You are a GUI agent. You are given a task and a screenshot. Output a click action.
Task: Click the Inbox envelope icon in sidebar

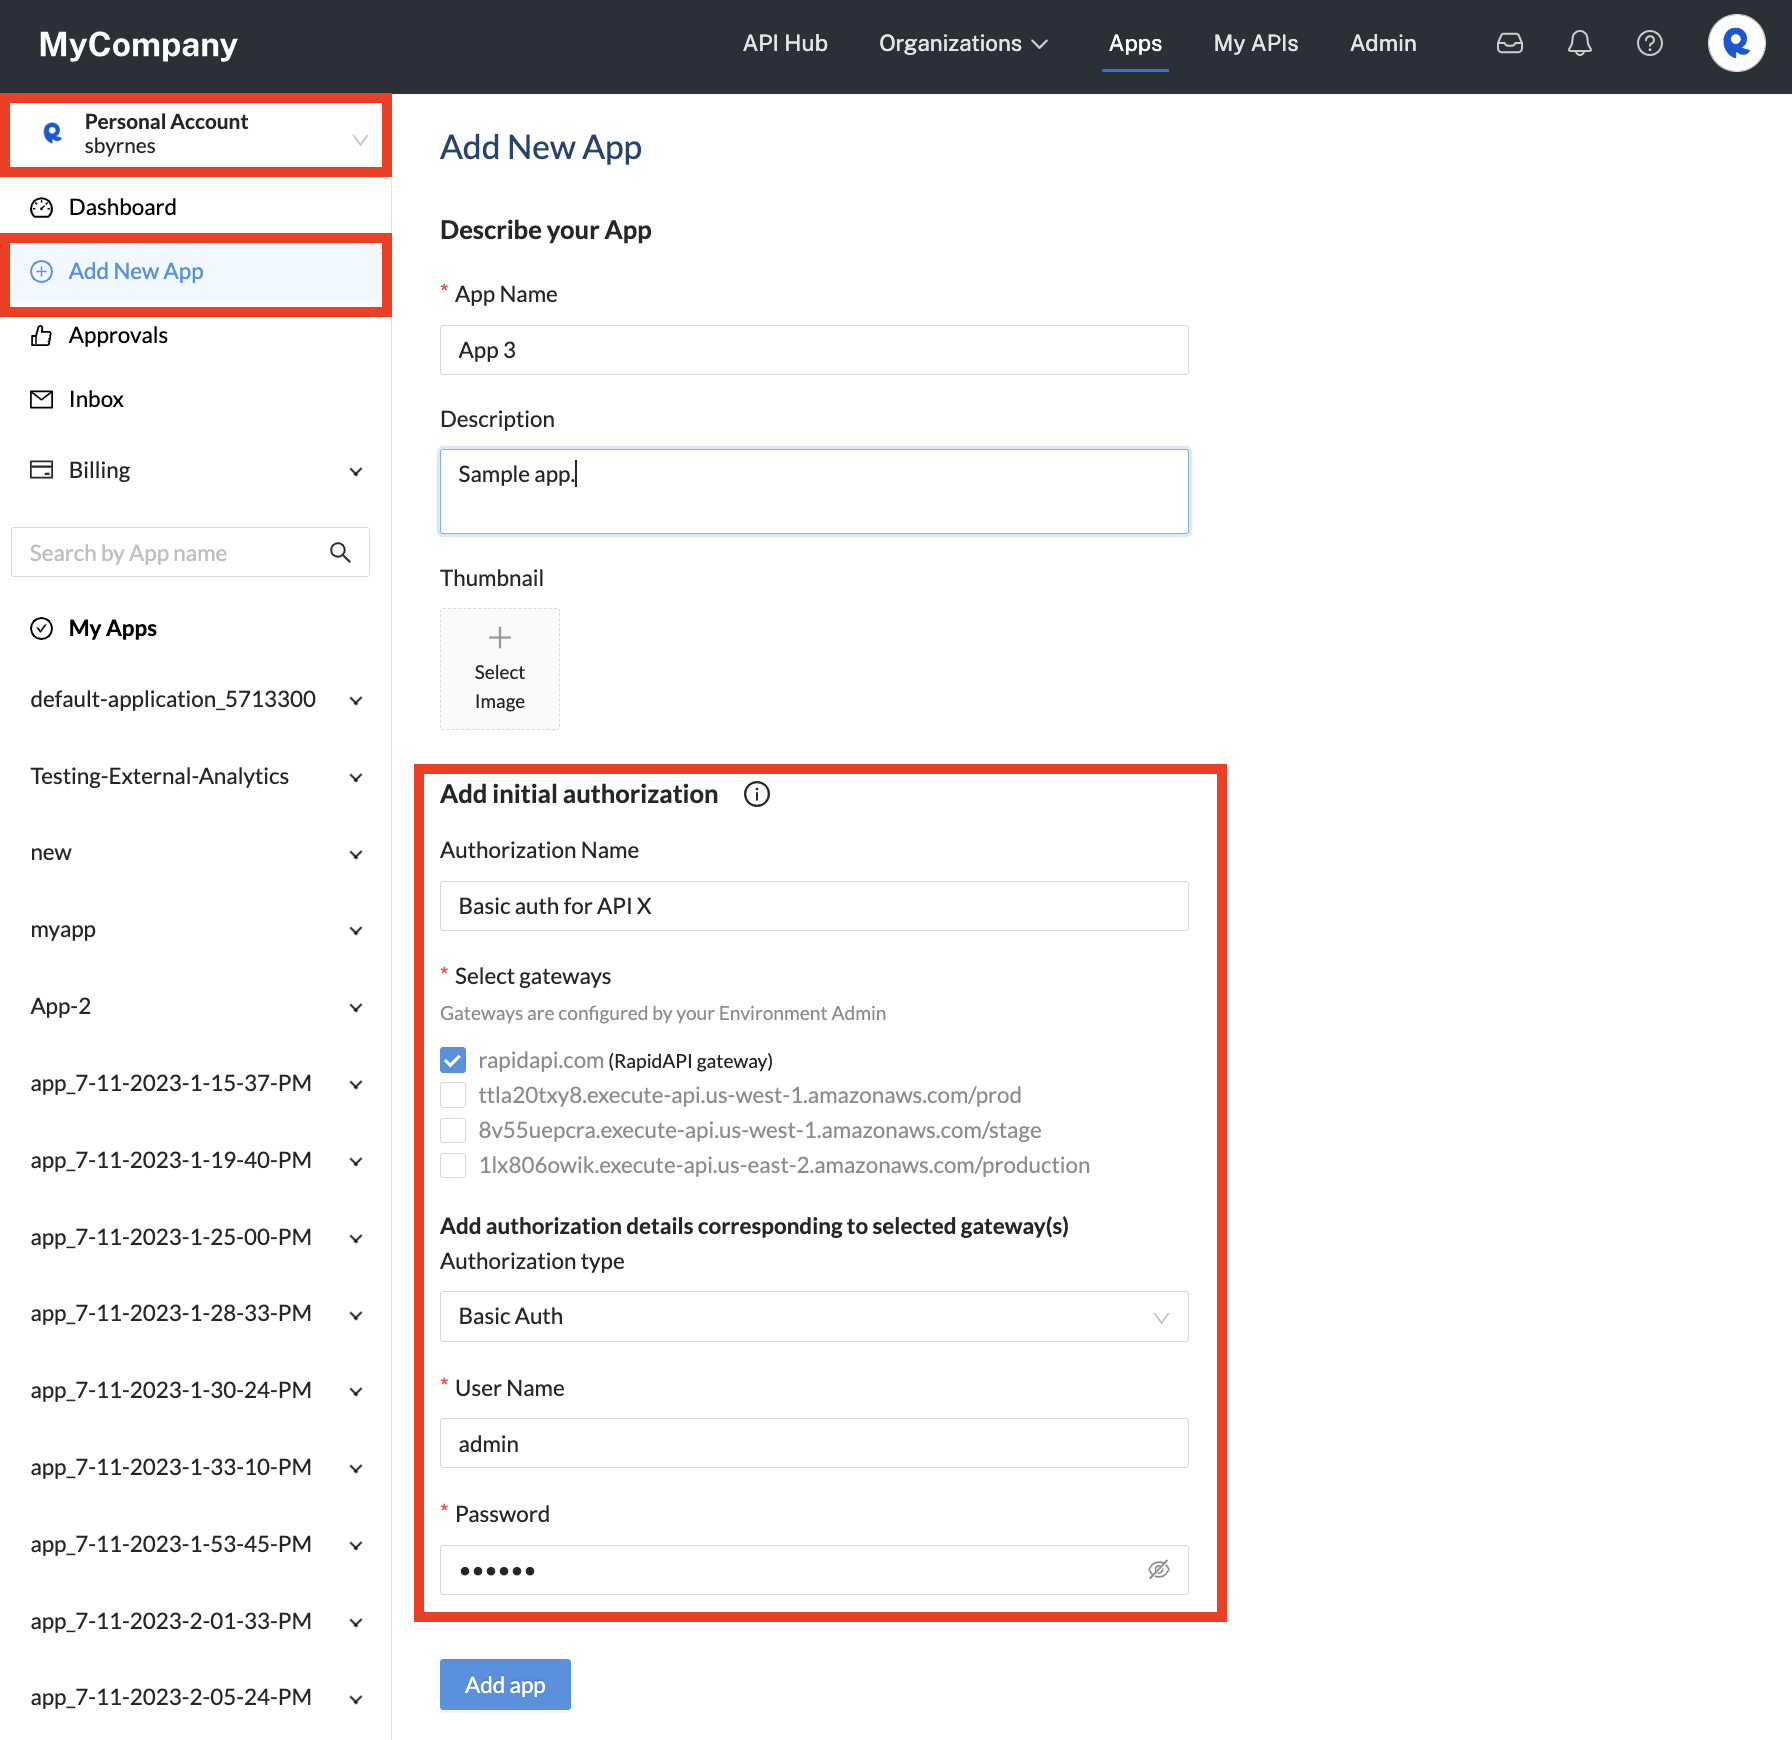coord(41,400)
